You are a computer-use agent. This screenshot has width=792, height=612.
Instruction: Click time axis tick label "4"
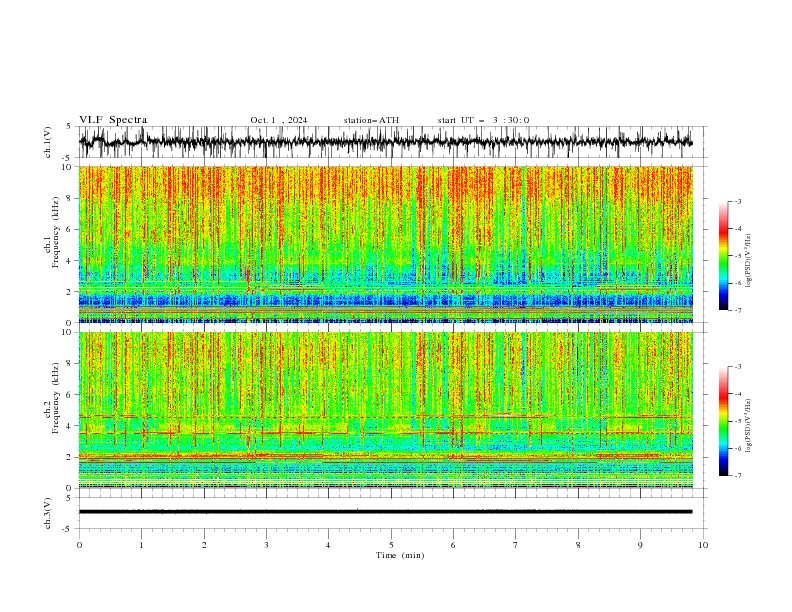click(x=328, y=545)
